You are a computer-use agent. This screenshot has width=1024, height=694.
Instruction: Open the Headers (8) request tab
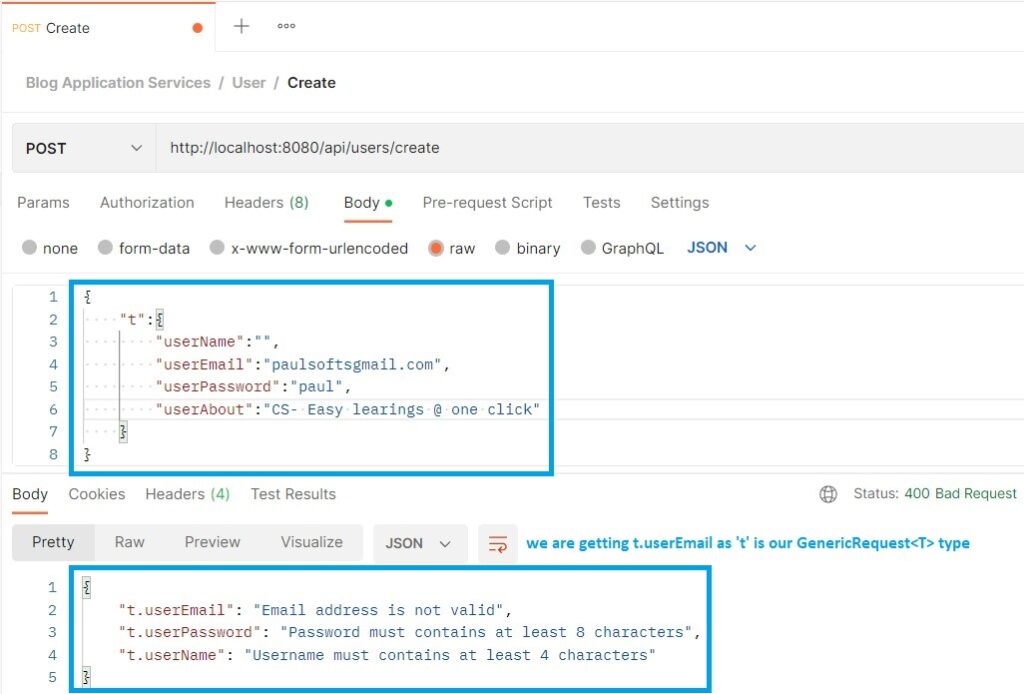click(x=266, y=202)
